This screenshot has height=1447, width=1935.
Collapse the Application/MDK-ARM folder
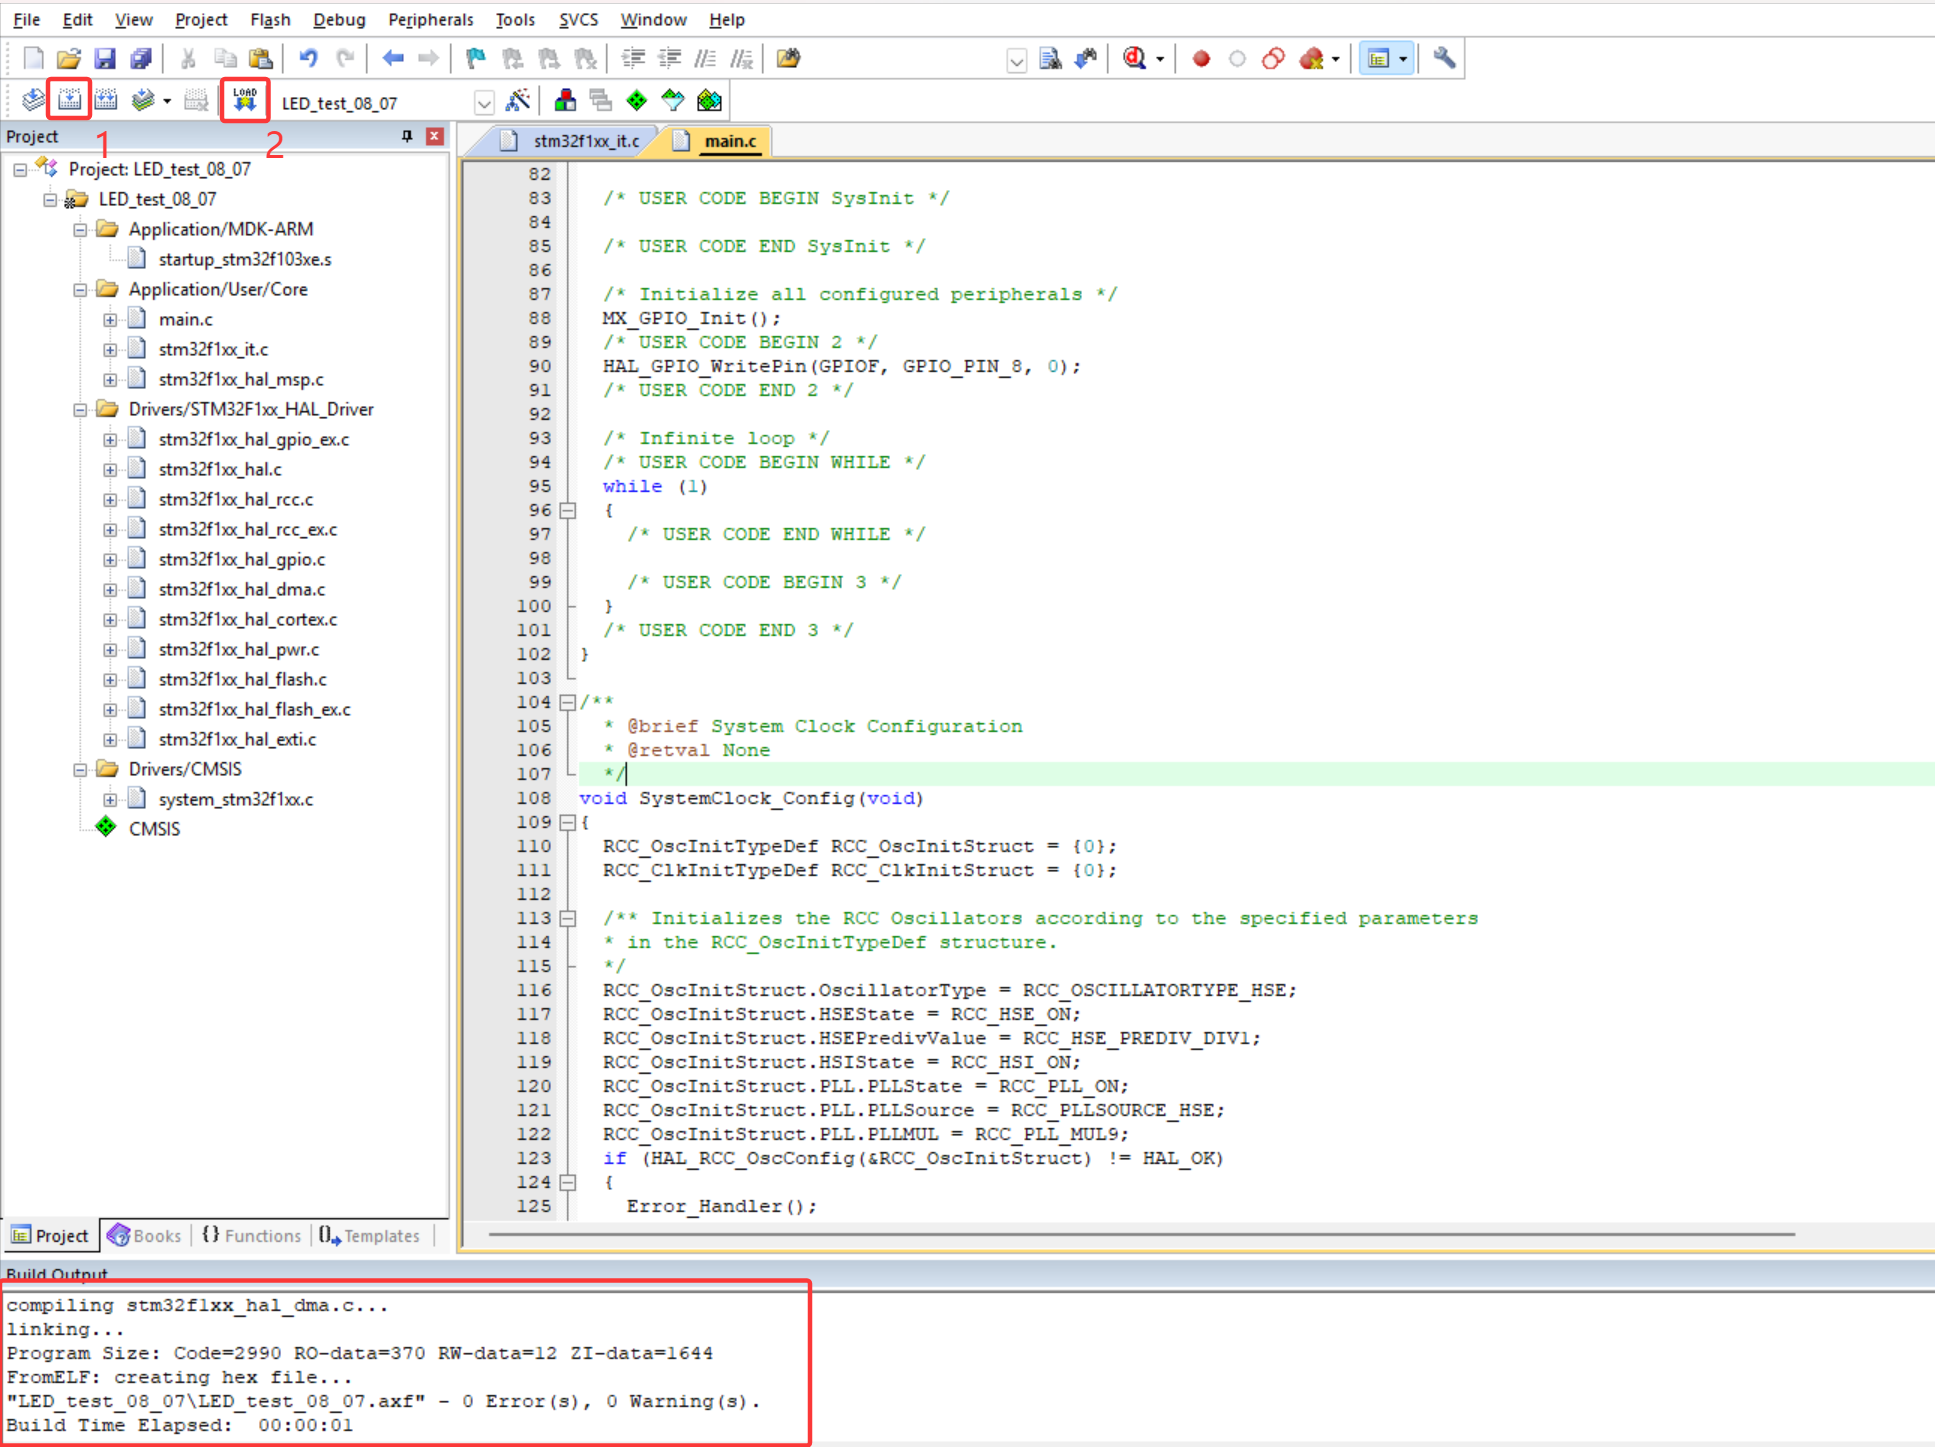pos(80,230)
